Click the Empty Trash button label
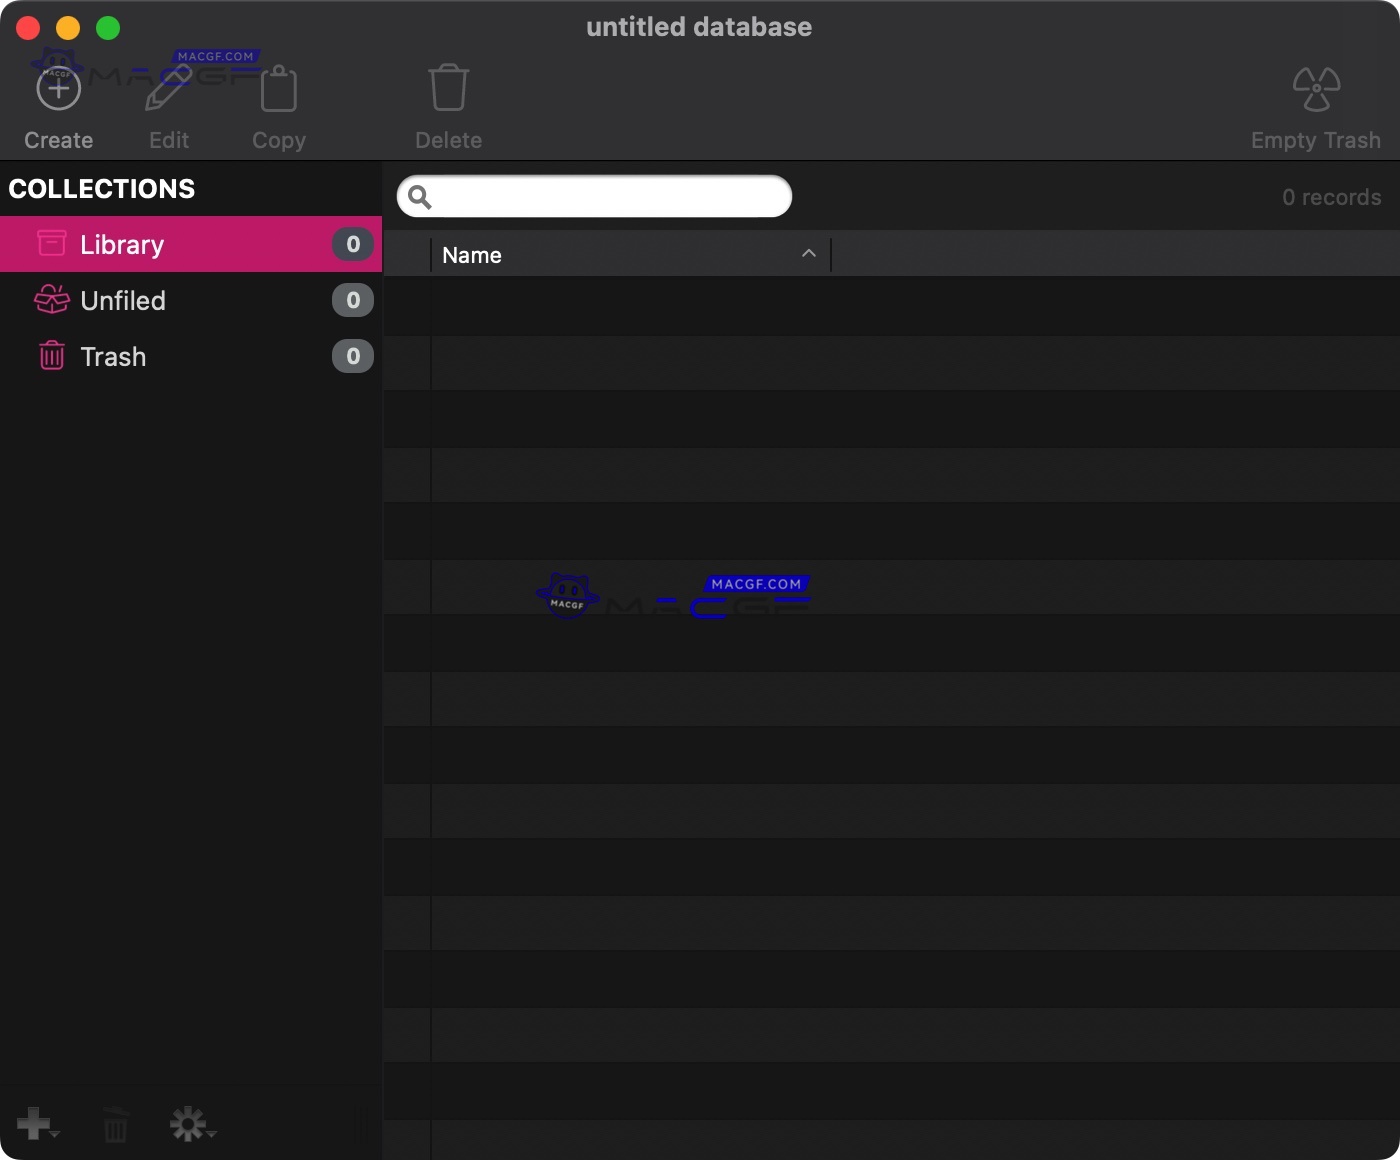1400x1160 pixels. coord(1315,139)
